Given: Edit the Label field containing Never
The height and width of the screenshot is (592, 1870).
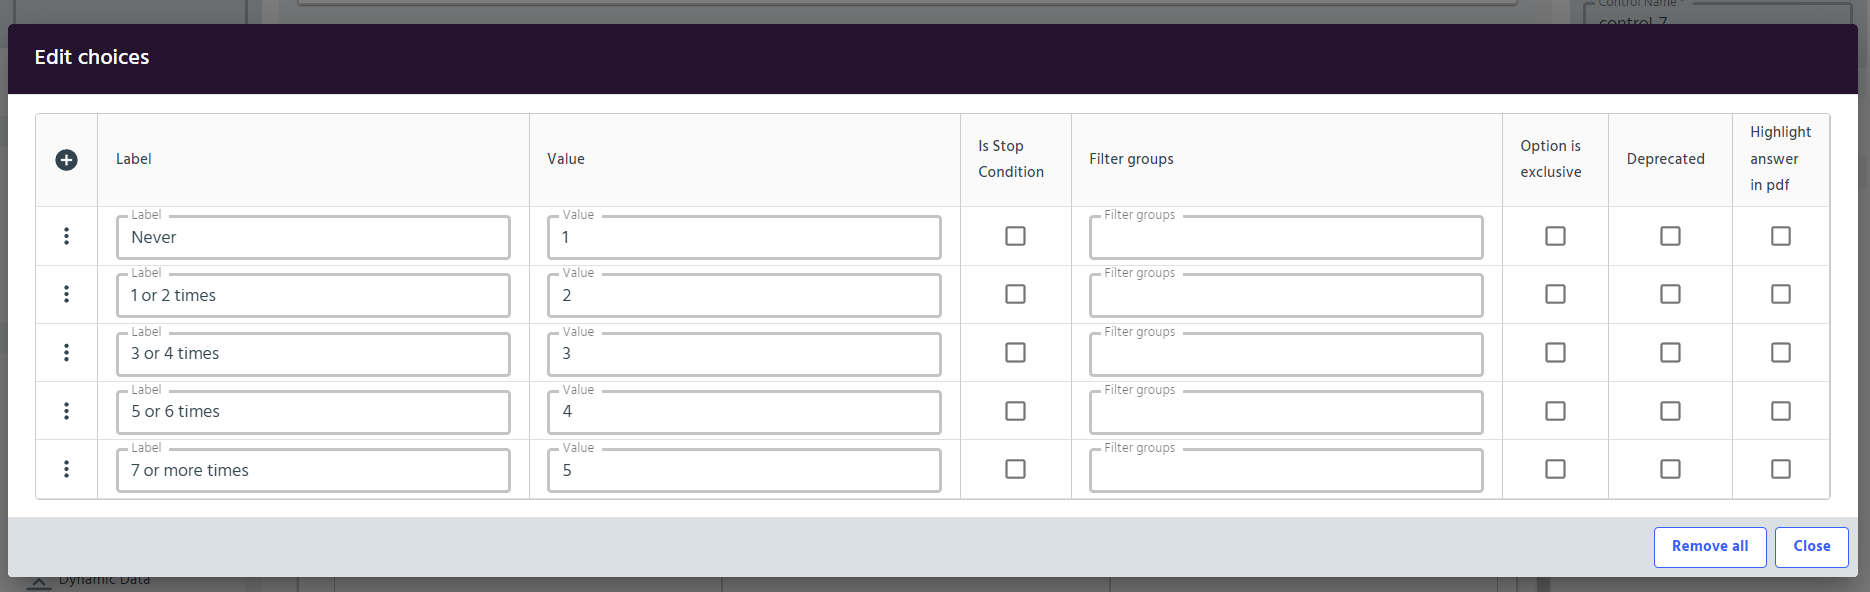Looking at the screenshot, I should coord(313,238).
